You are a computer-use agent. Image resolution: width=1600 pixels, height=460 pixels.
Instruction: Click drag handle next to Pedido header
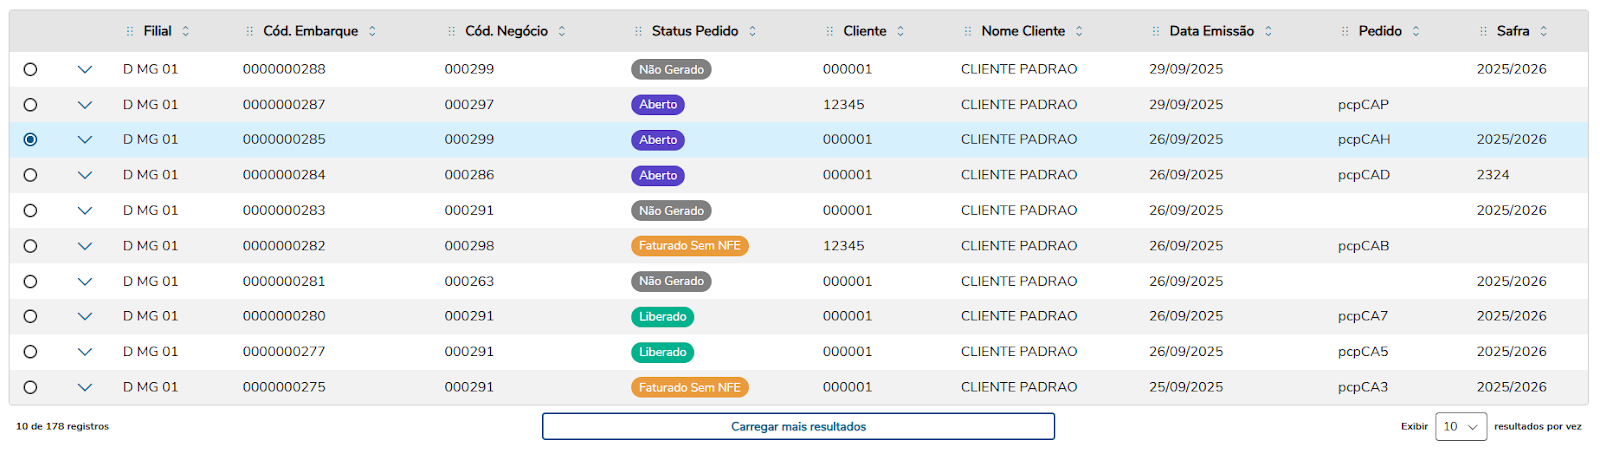1345,31
